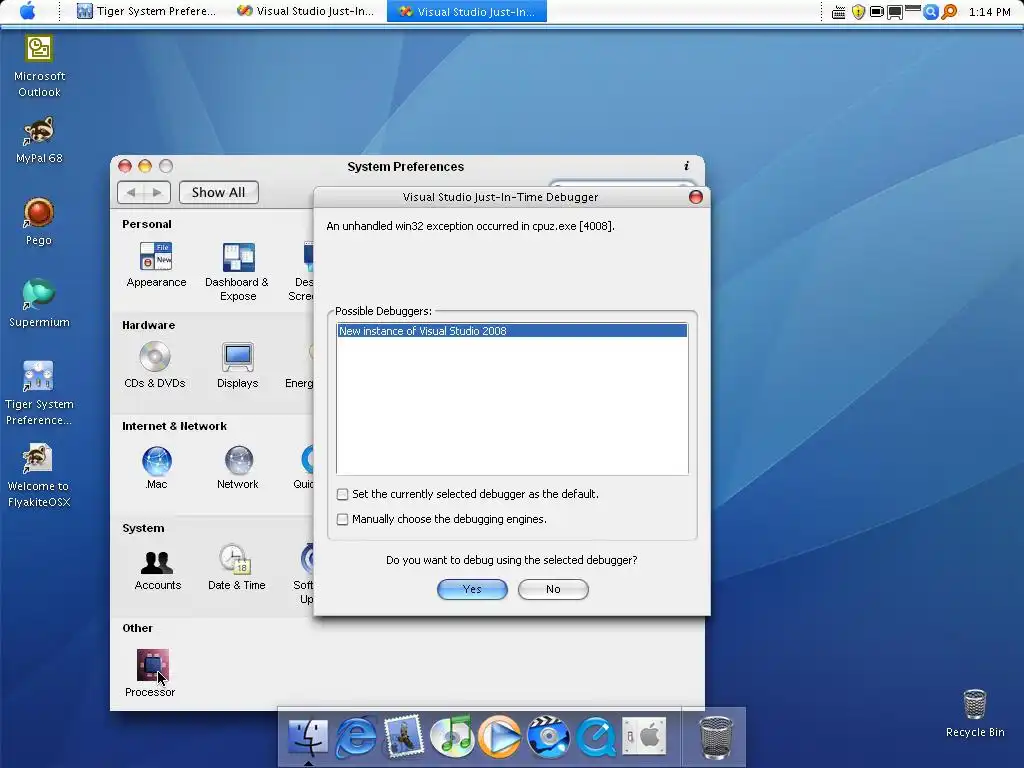Click the System Preferences search field
This screenshot has height=768, width=1024.
(622, 184)
